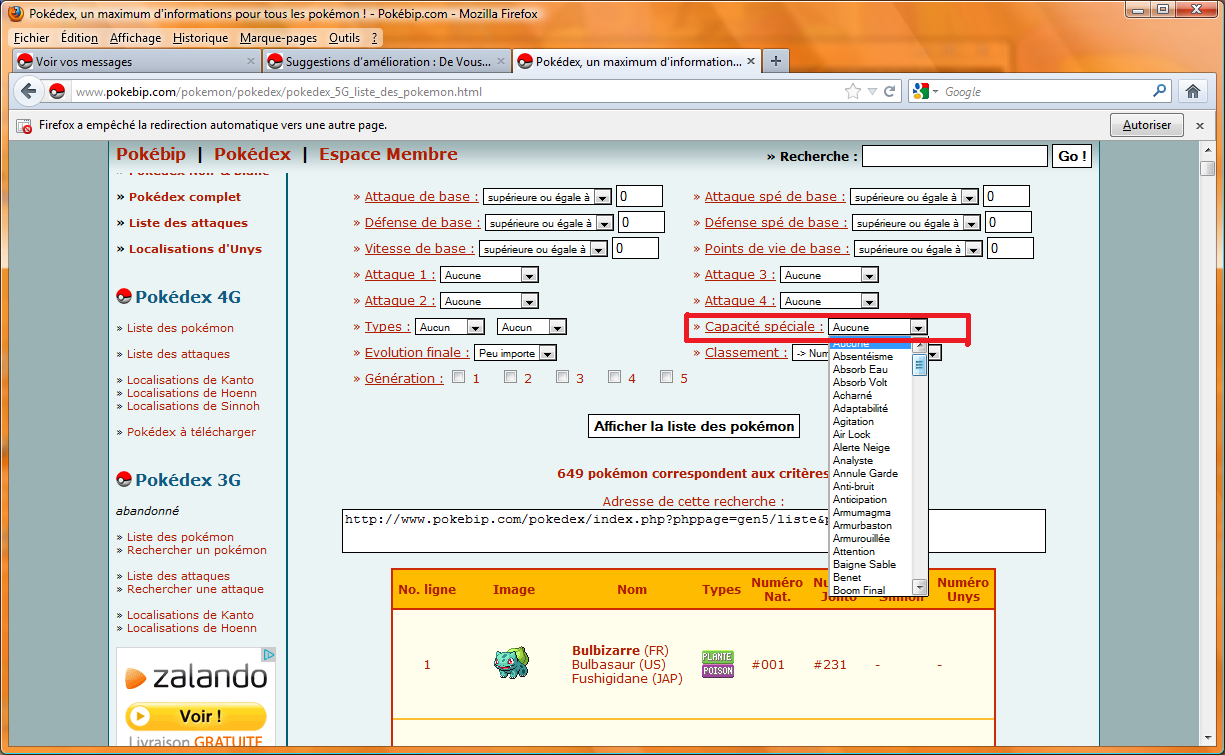
Task: Click the Plante Poison type badge
Action: point(718,664)
